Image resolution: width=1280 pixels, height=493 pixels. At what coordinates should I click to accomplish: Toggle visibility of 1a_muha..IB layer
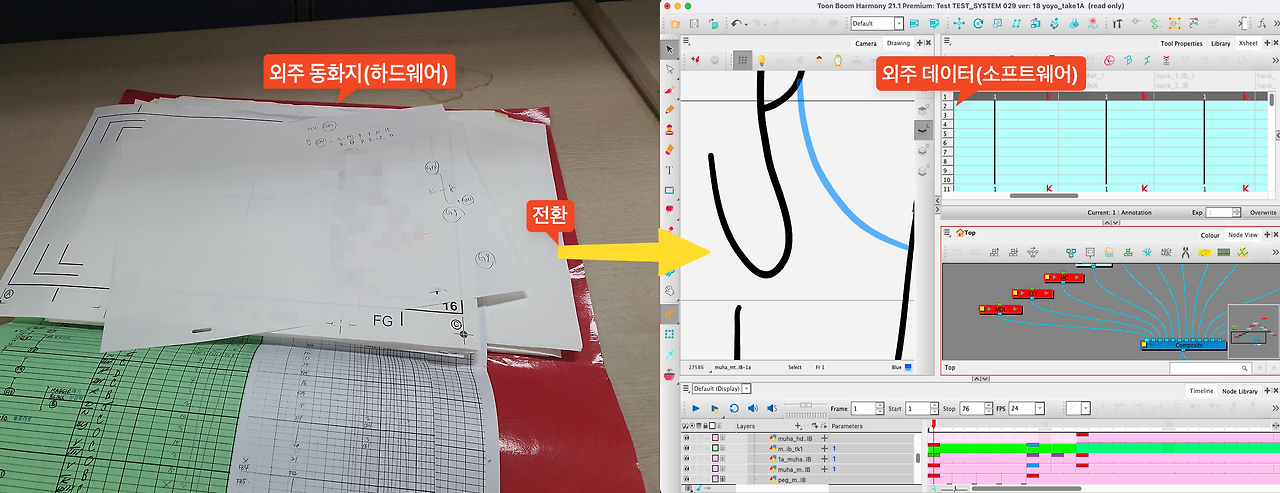click(x=686, y=459)
